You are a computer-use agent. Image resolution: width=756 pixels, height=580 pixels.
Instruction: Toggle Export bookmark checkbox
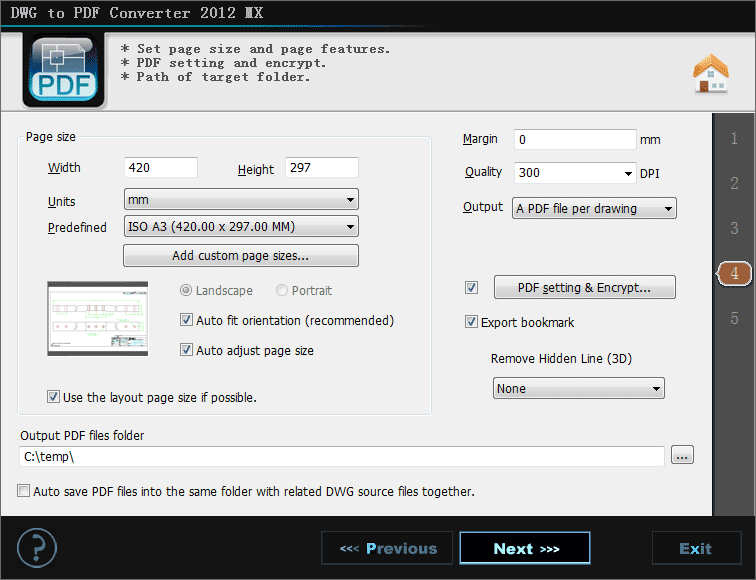tap(471, 322)
